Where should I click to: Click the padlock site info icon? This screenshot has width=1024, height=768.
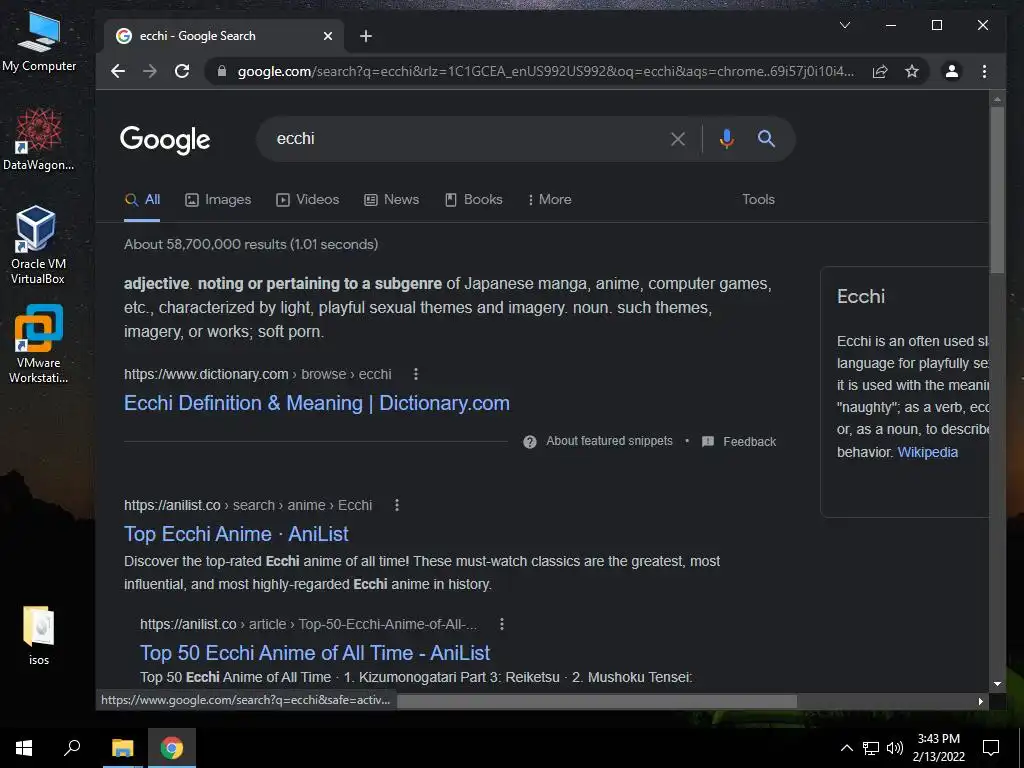click(x=222, y=71)
